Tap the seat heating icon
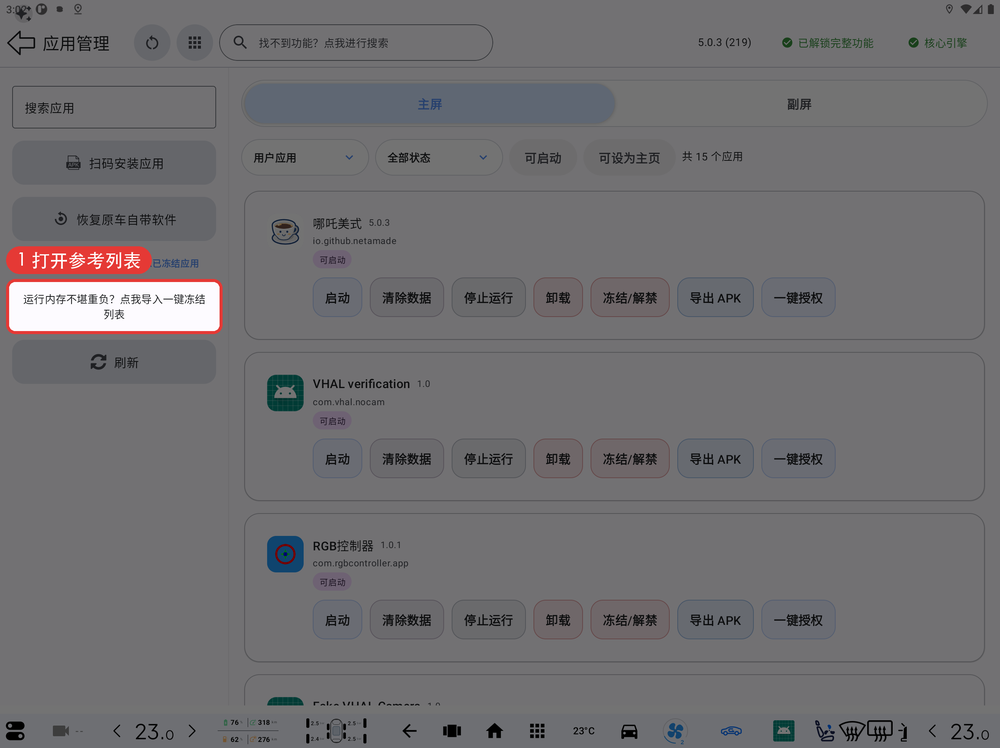 pos(824,731)
